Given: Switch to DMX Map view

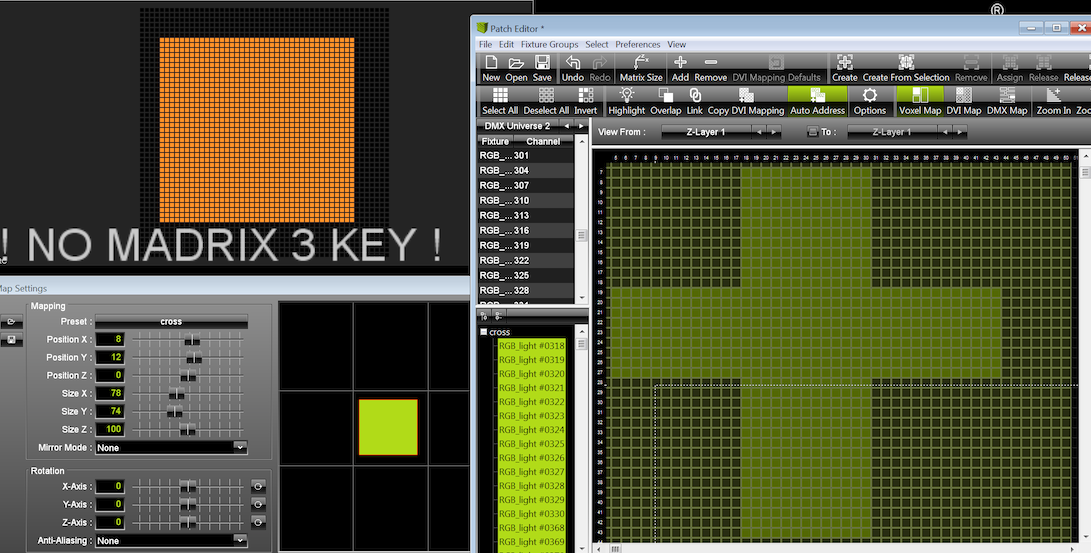Looking at the screenshot, I should 1007,95.
